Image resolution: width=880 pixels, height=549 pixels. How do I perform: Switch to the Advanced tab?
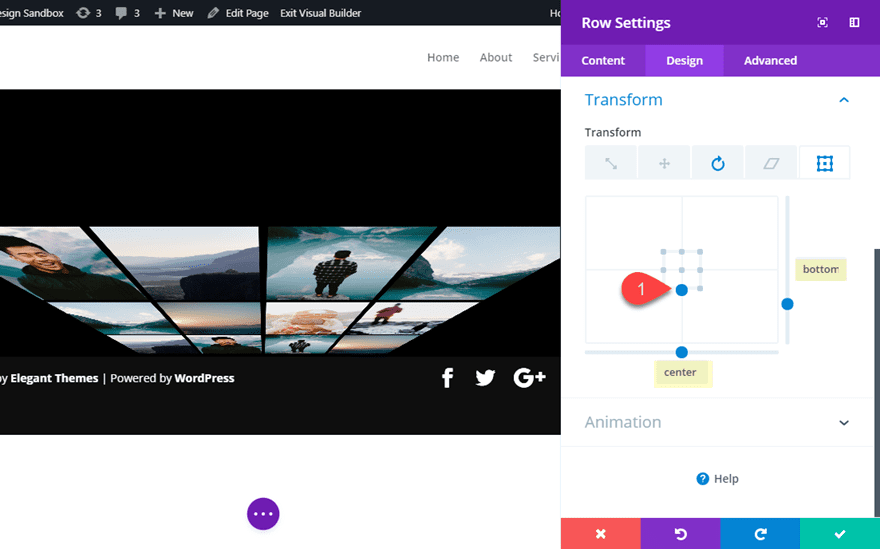point(770,60)
